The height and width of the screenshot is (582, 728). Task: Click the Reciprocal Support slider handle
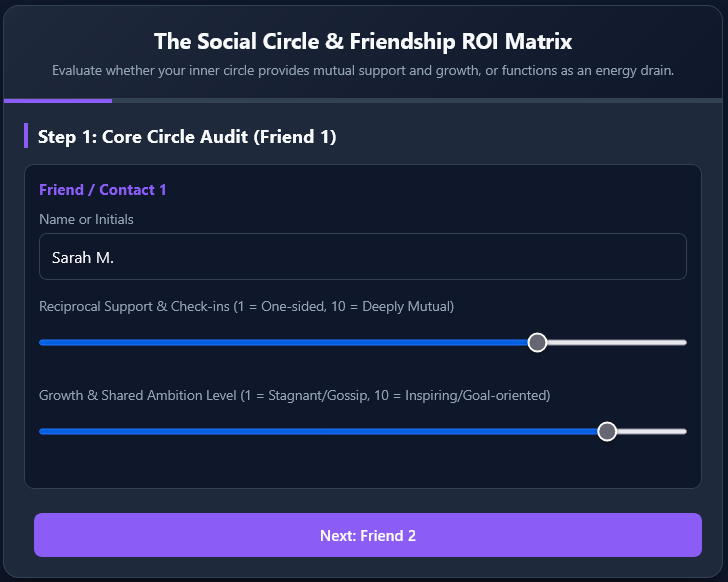pos(537,343)
